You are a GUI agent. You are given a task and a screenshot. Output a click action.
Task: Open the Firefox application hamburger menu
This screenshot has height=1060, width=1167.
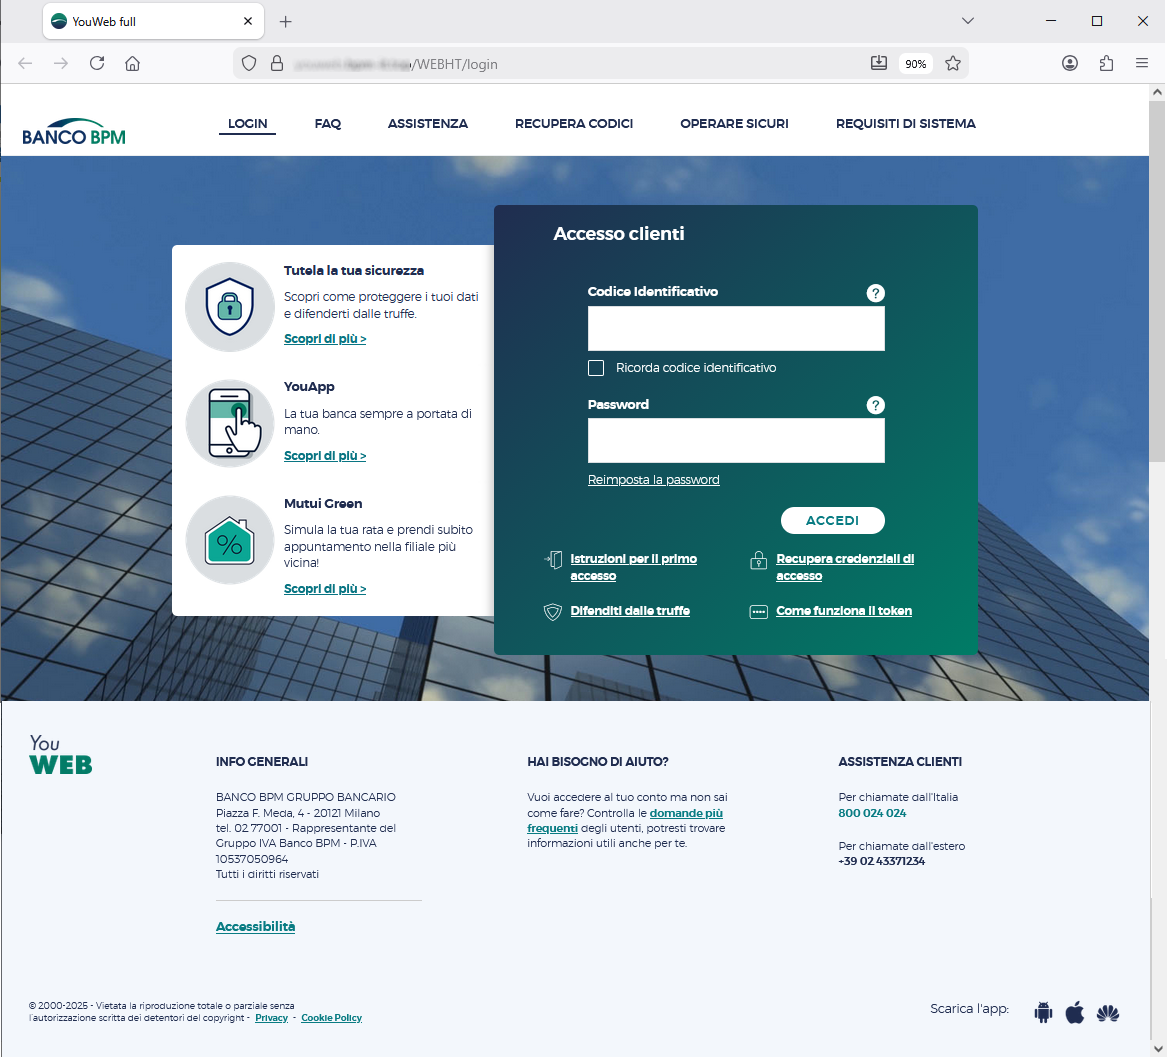(x=1141, y=64)
